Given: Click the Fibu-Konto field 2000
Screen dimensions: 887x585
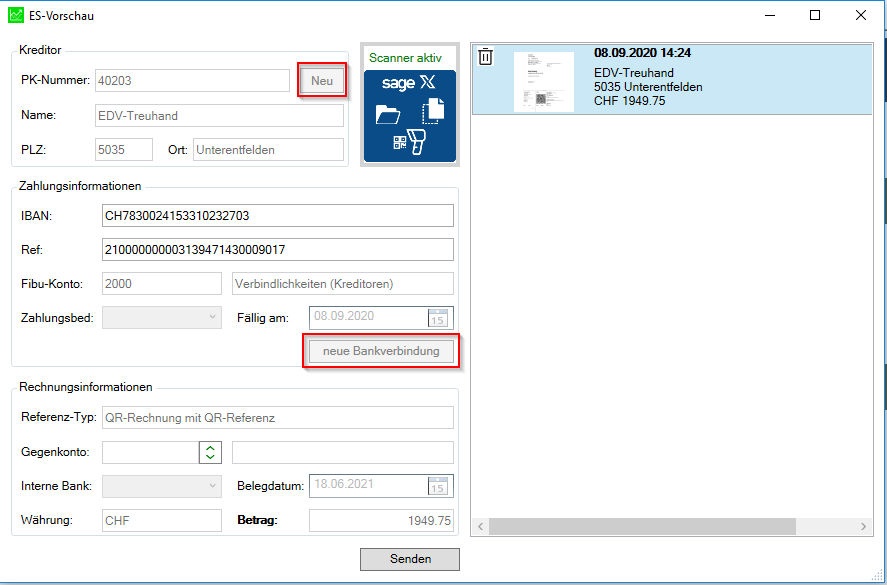Looking at the screenshot, I should [162, 283].
